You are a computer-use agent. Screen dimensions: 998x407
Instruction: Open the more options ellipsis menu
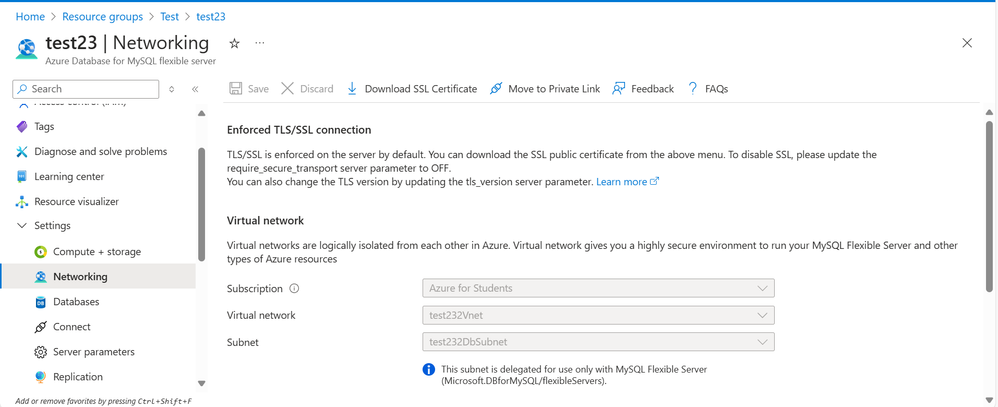point(260,44)
